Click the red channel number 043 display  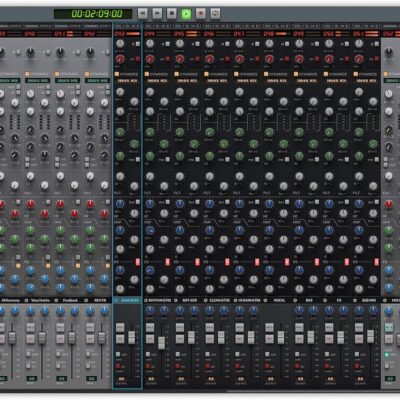click(x=119, y=34)
